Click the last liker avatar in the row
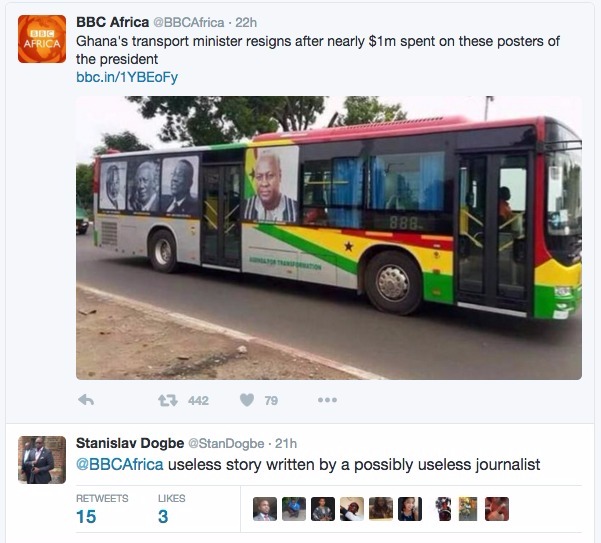This screenshot has height=543, width=601. click(497, 509)
